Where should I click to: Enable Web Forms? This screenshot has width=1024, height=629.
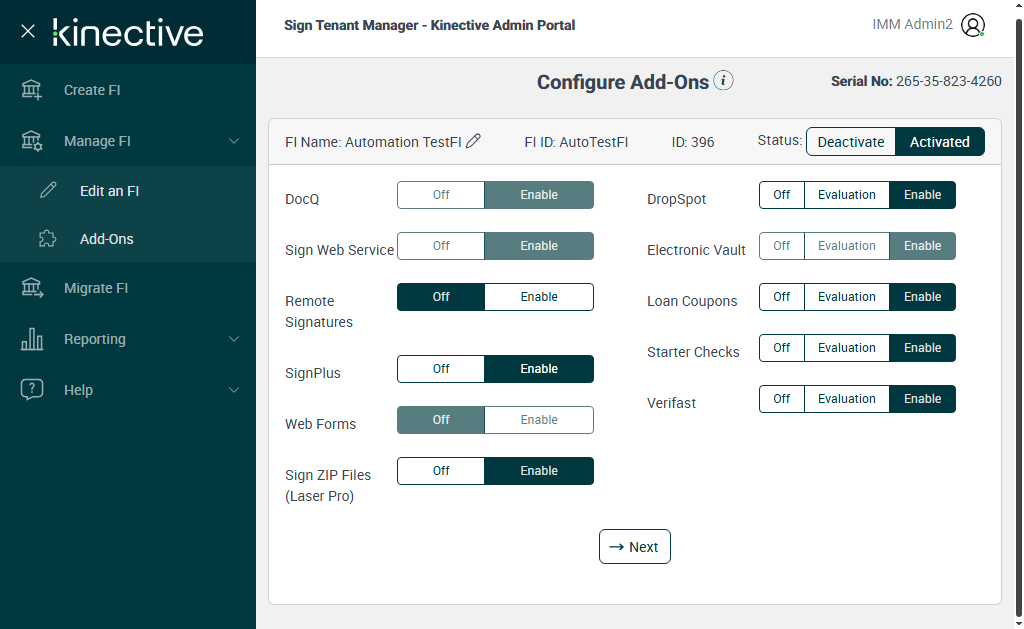(x=539, y=419)
